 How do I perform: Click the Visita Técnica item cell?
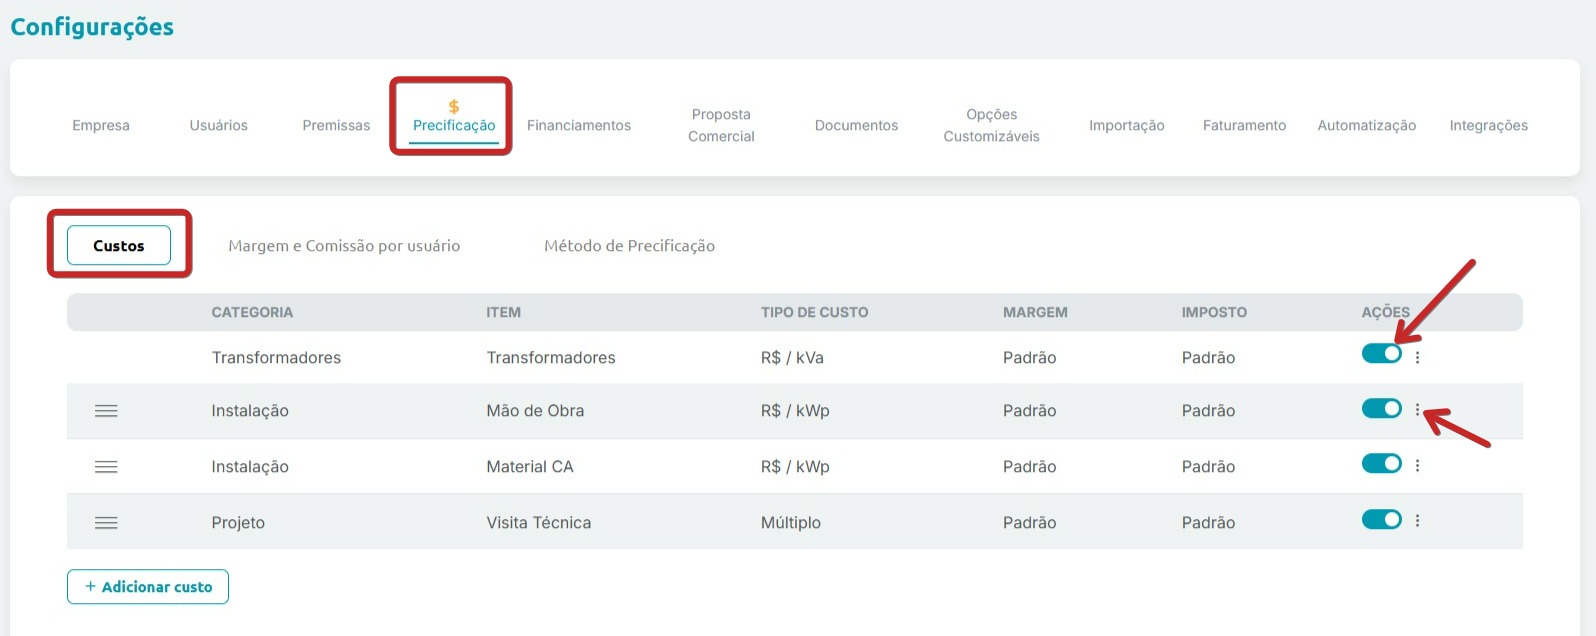pyautogui.click(x=538, y=522)
